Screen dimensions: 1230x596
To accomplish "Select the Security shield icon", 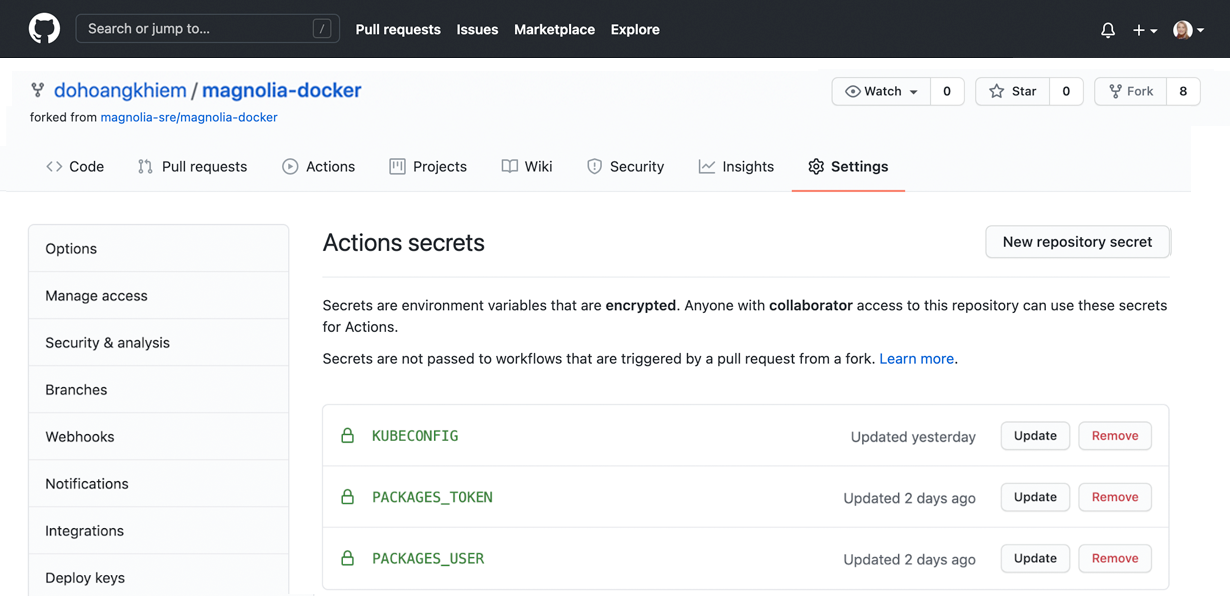I will tap(596, 166).
